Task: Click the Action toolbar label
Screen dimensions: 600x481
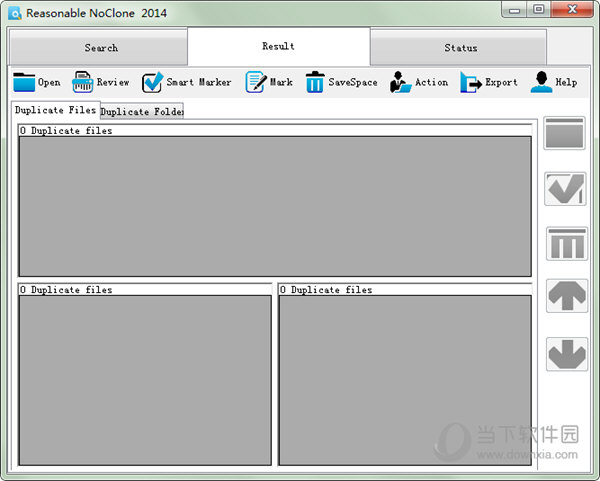Action: pyautogui.click(x=432, y=82)
